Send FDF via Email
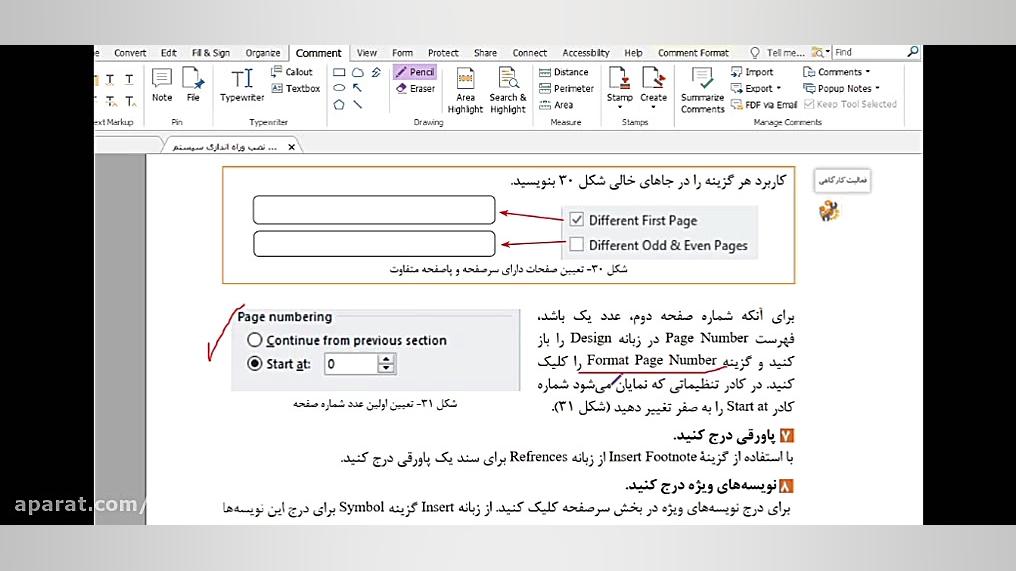The image size is (1016, 571). [764, 105]
